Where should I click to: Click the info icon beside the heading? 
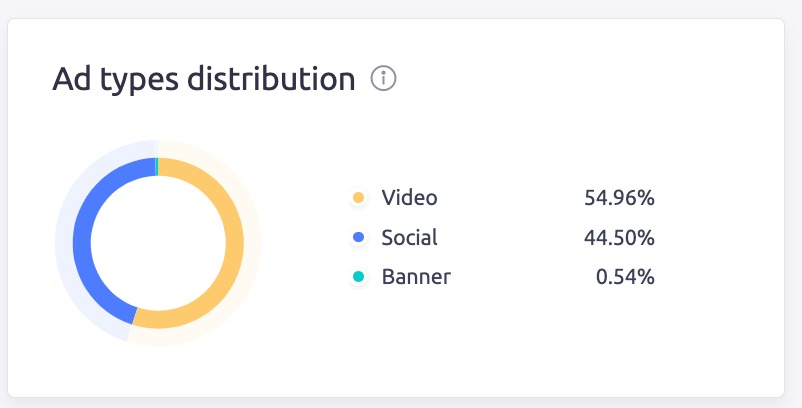click(x=384, y=79)
